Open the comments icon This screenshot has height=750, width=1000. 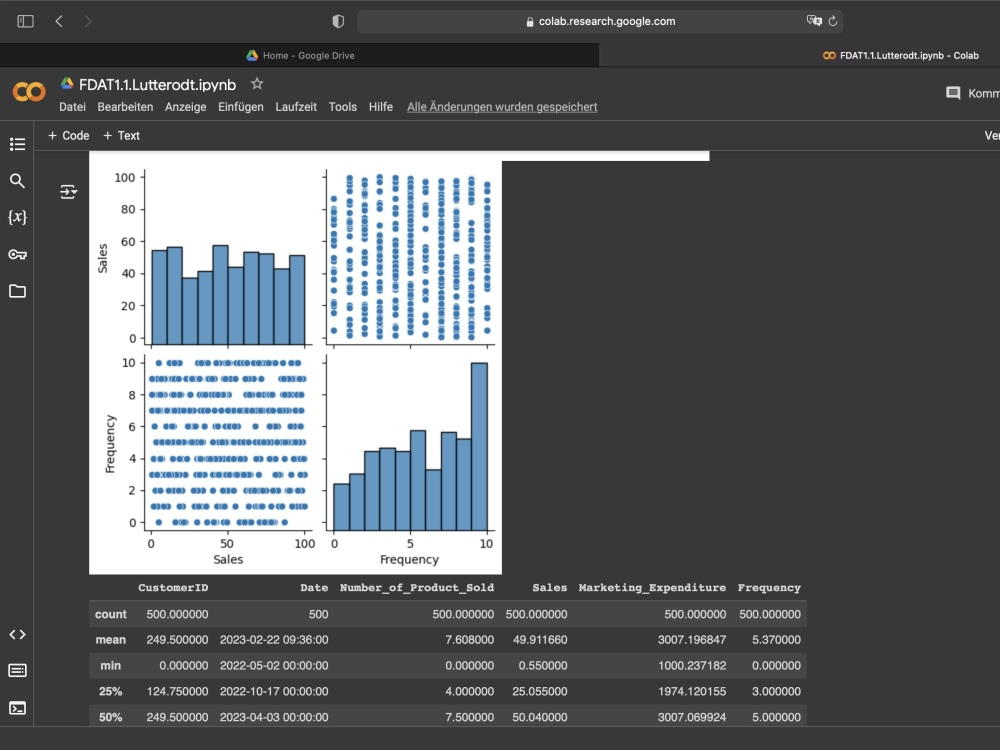click(953, 93)
